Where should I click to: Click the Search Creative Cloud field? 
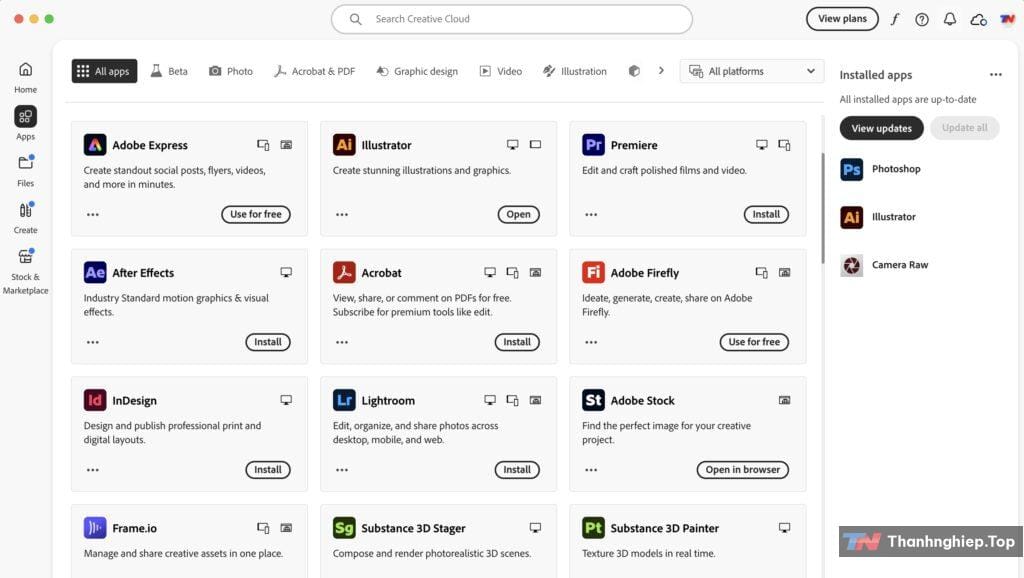512,19
